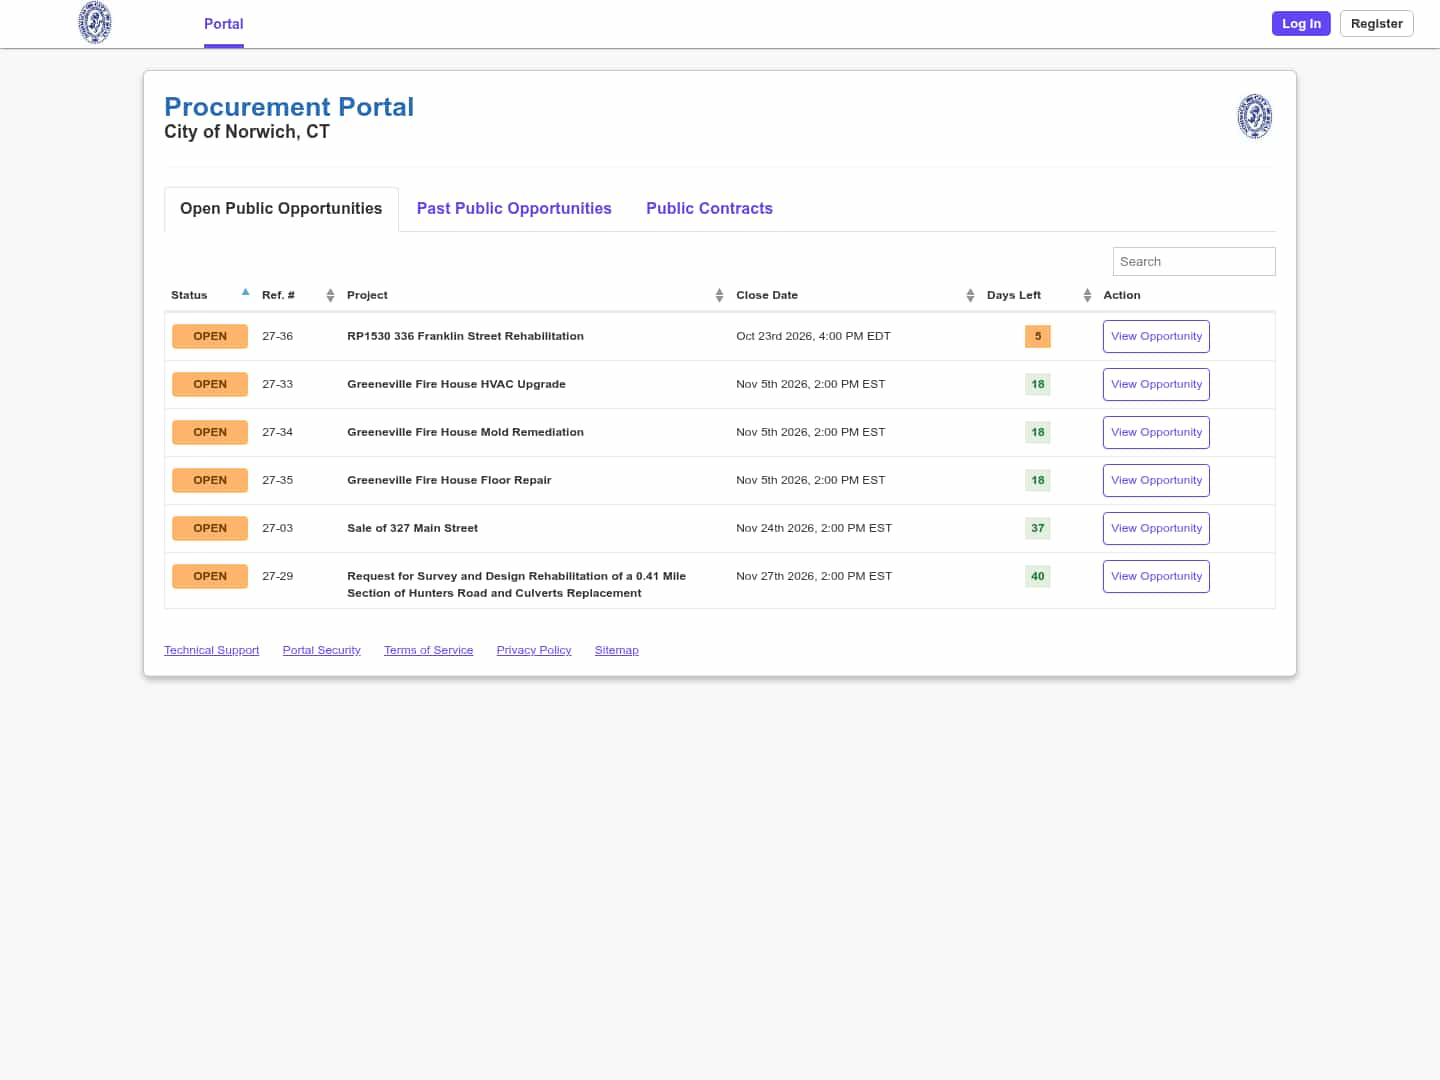The height and width of the screenshot is (1080, 1440).
Task: Click close date Oct 23rd 2026, 4:00 PM EDT
Action: [x=813, y=337]
